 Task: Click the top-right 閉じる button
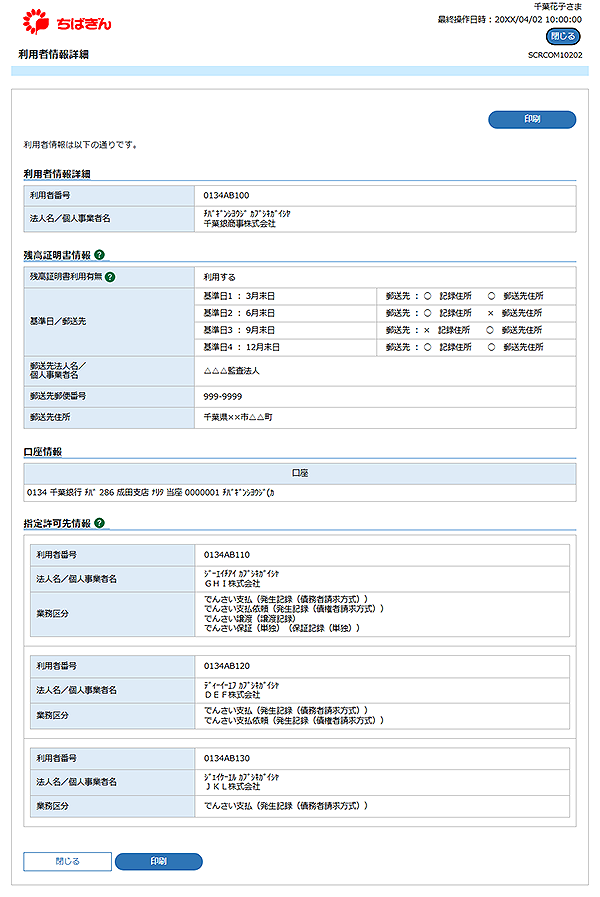tap(563, 36)
